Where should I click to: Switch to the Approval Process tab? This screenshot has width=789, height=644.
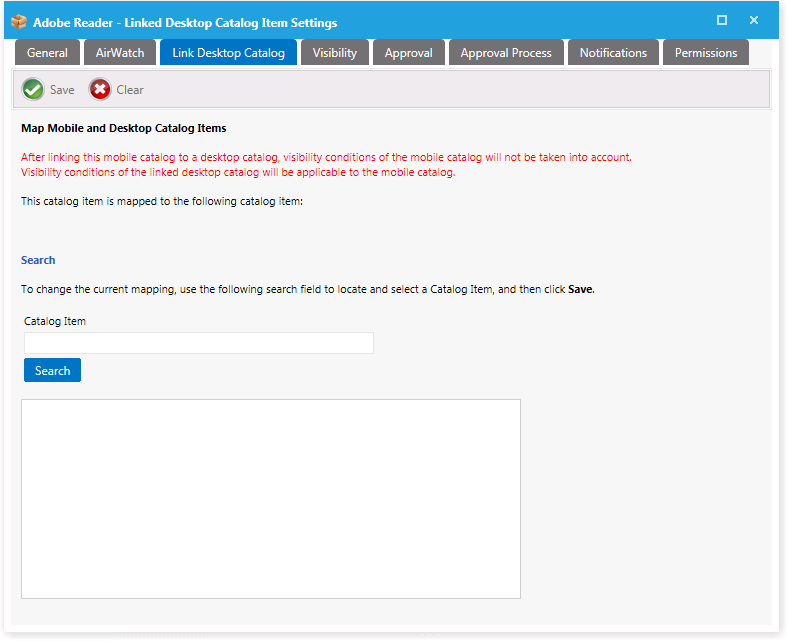pyautogui.click(x=506, y=53)
